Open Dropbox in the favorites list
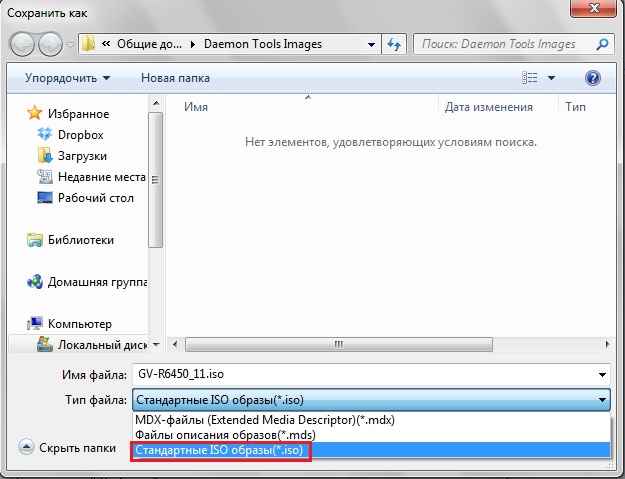 click(x=79, y=135)
